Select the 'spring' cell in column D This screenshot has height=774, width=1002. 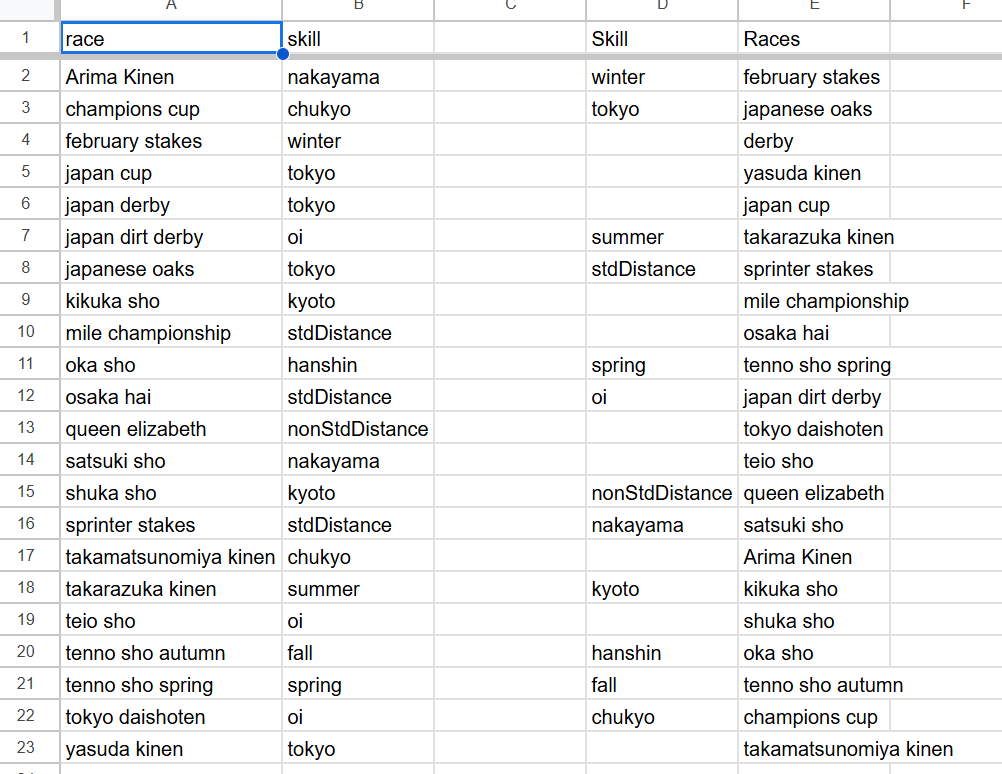point(662,364)
